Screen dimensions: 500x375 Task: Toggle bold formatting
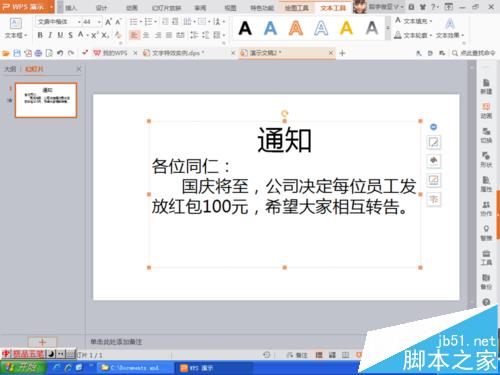coord(40,35)
